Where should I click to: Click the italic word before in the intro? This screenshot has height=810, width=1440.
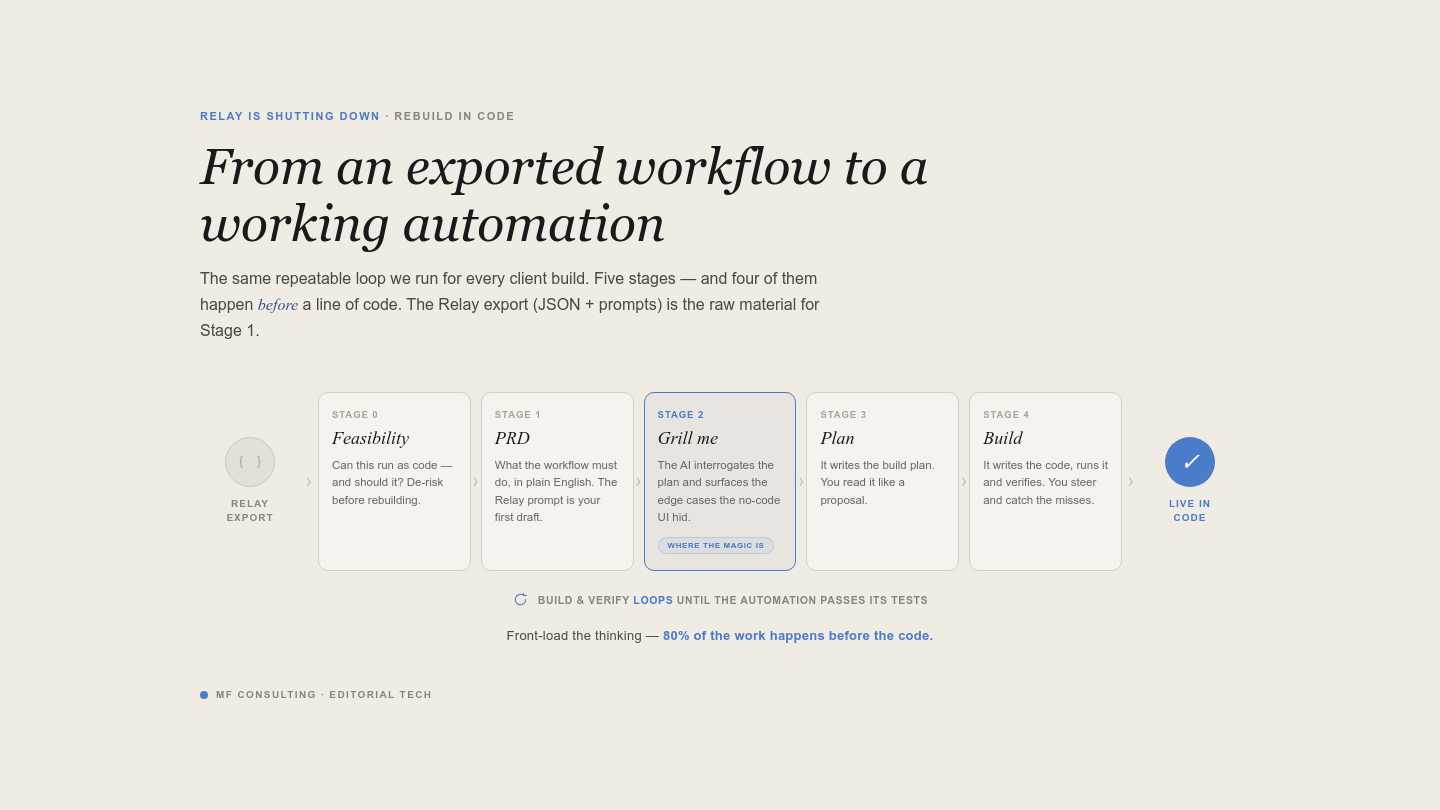coord(278,305)
